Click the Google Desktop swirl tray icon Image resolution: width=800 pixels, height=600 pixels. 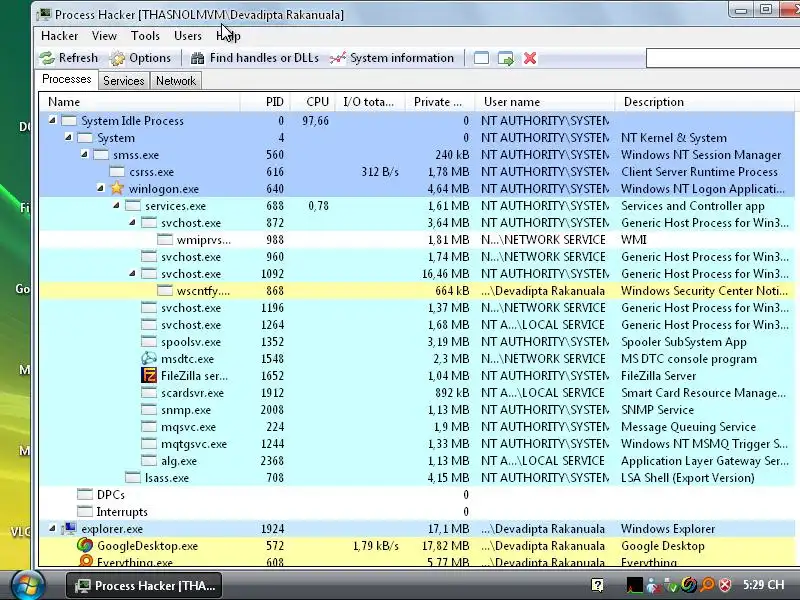point(689,585)
